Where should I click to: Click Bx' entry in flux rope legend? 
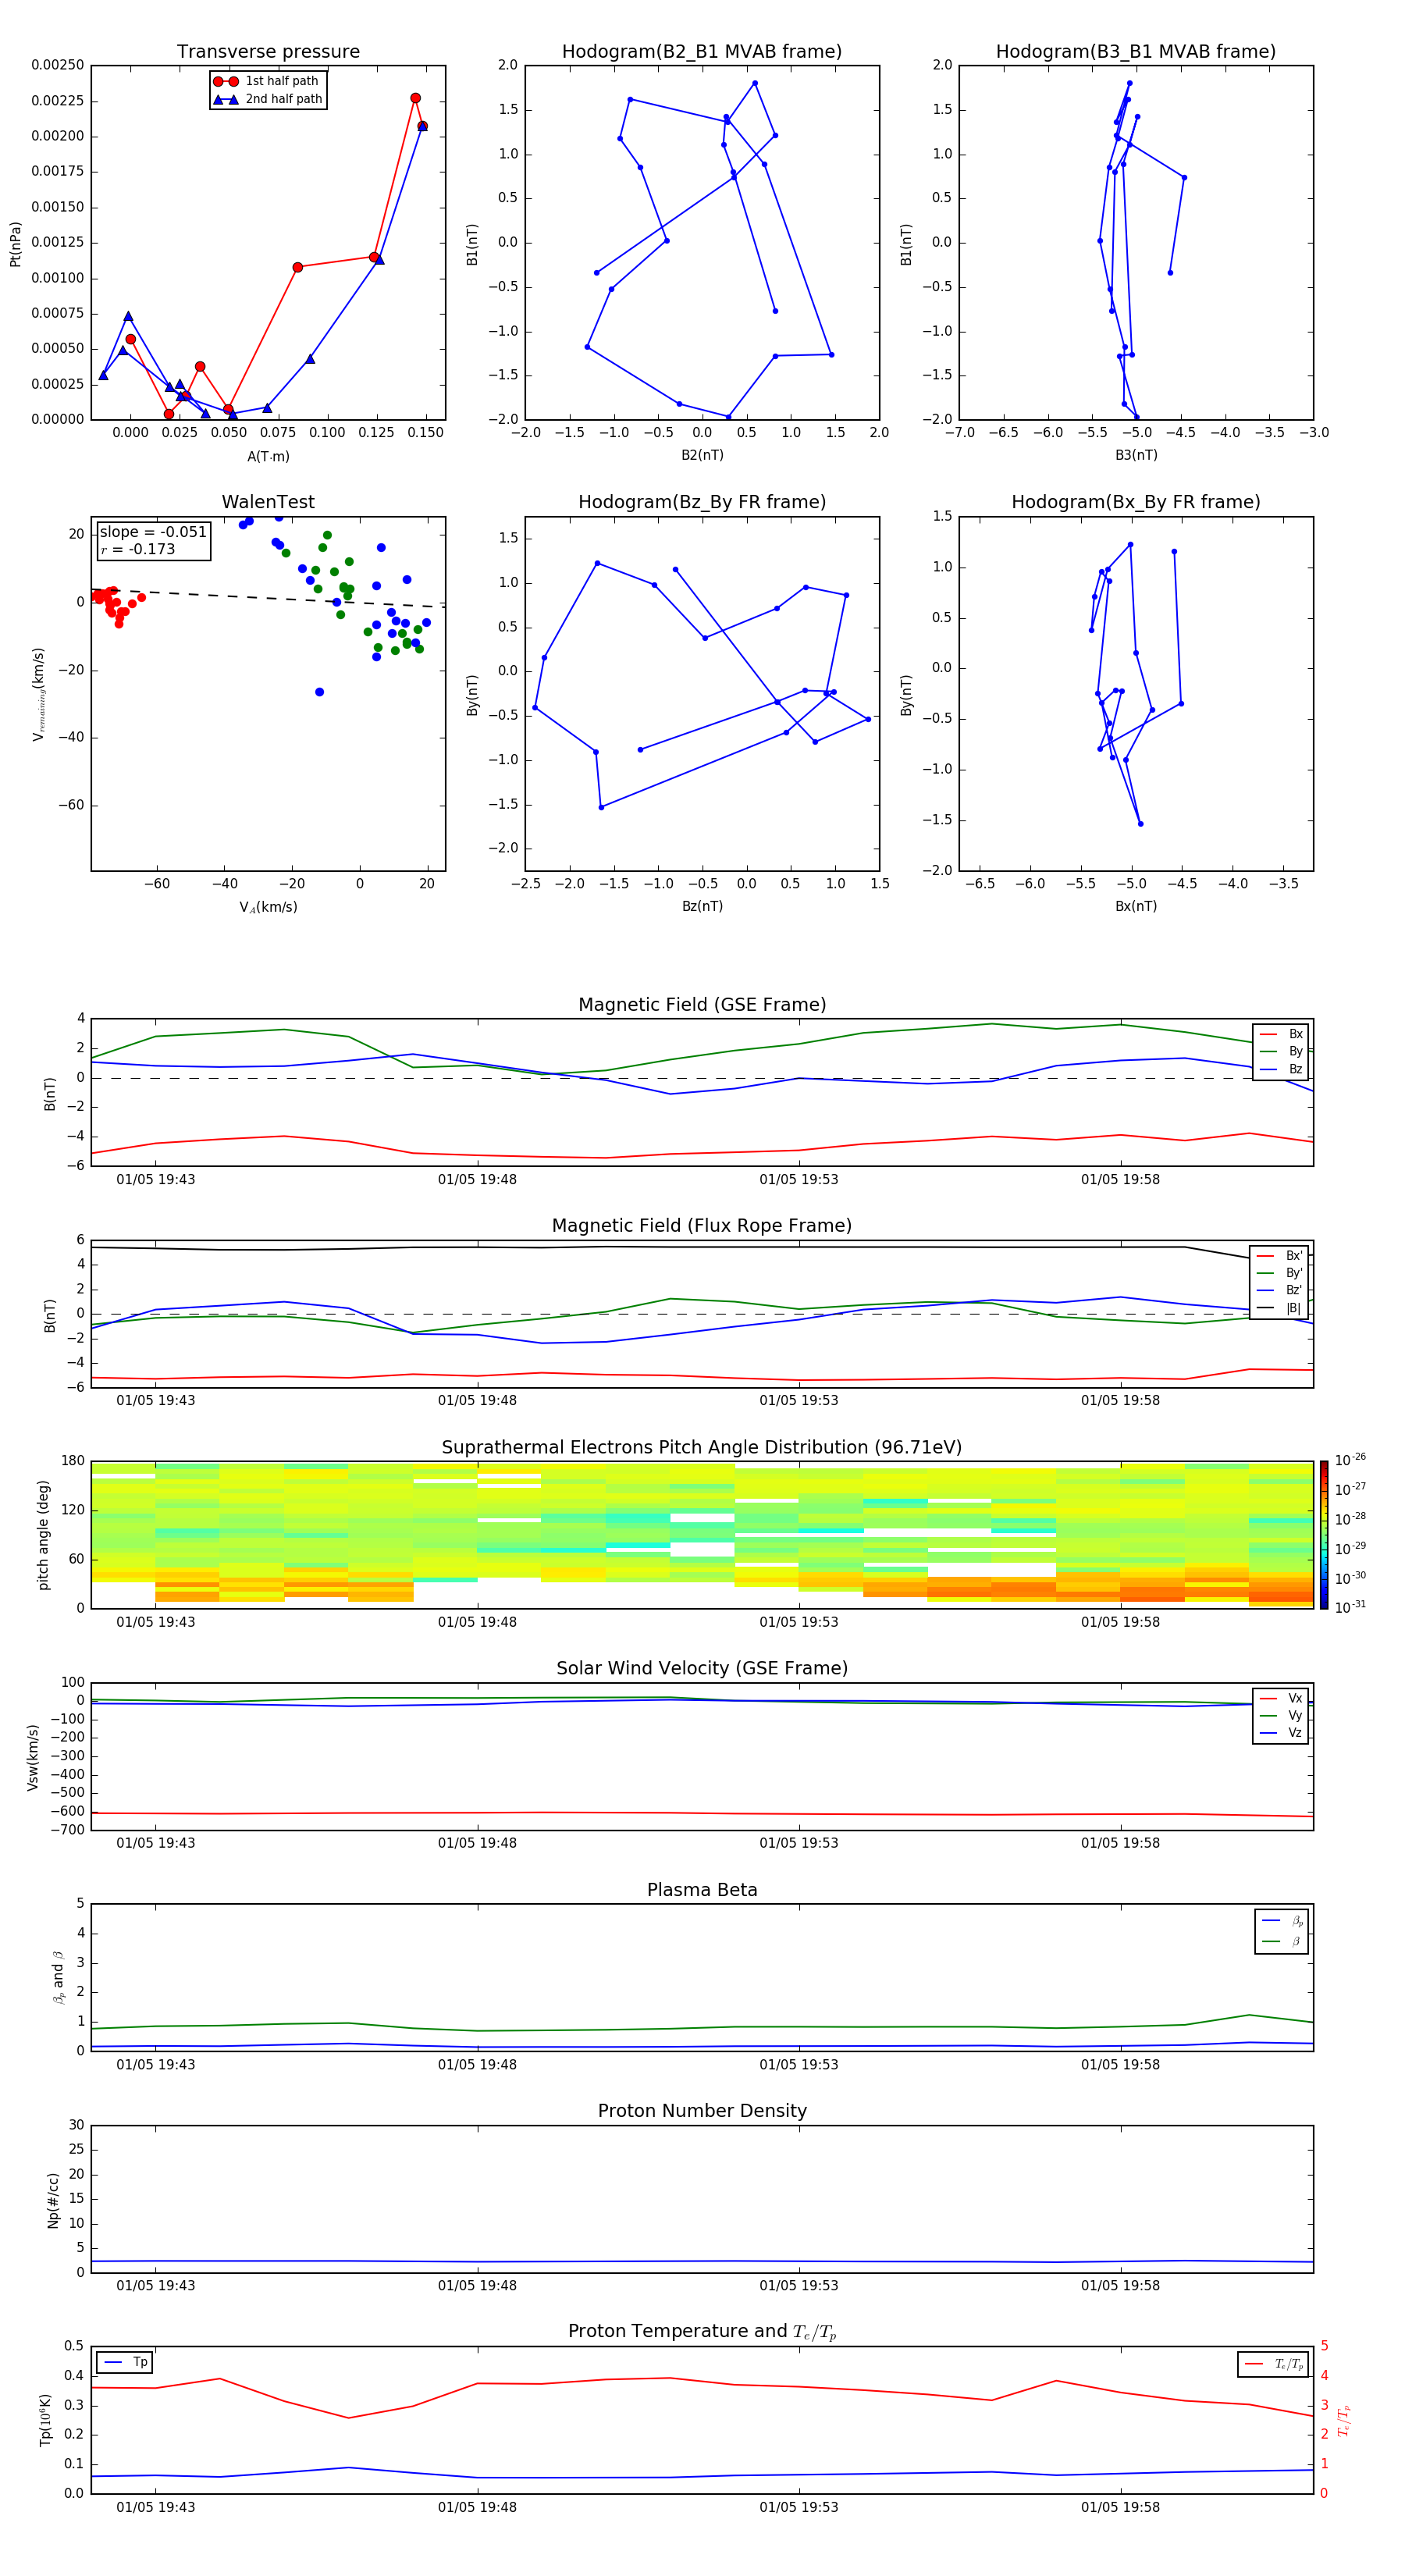pos(1279,1256)
